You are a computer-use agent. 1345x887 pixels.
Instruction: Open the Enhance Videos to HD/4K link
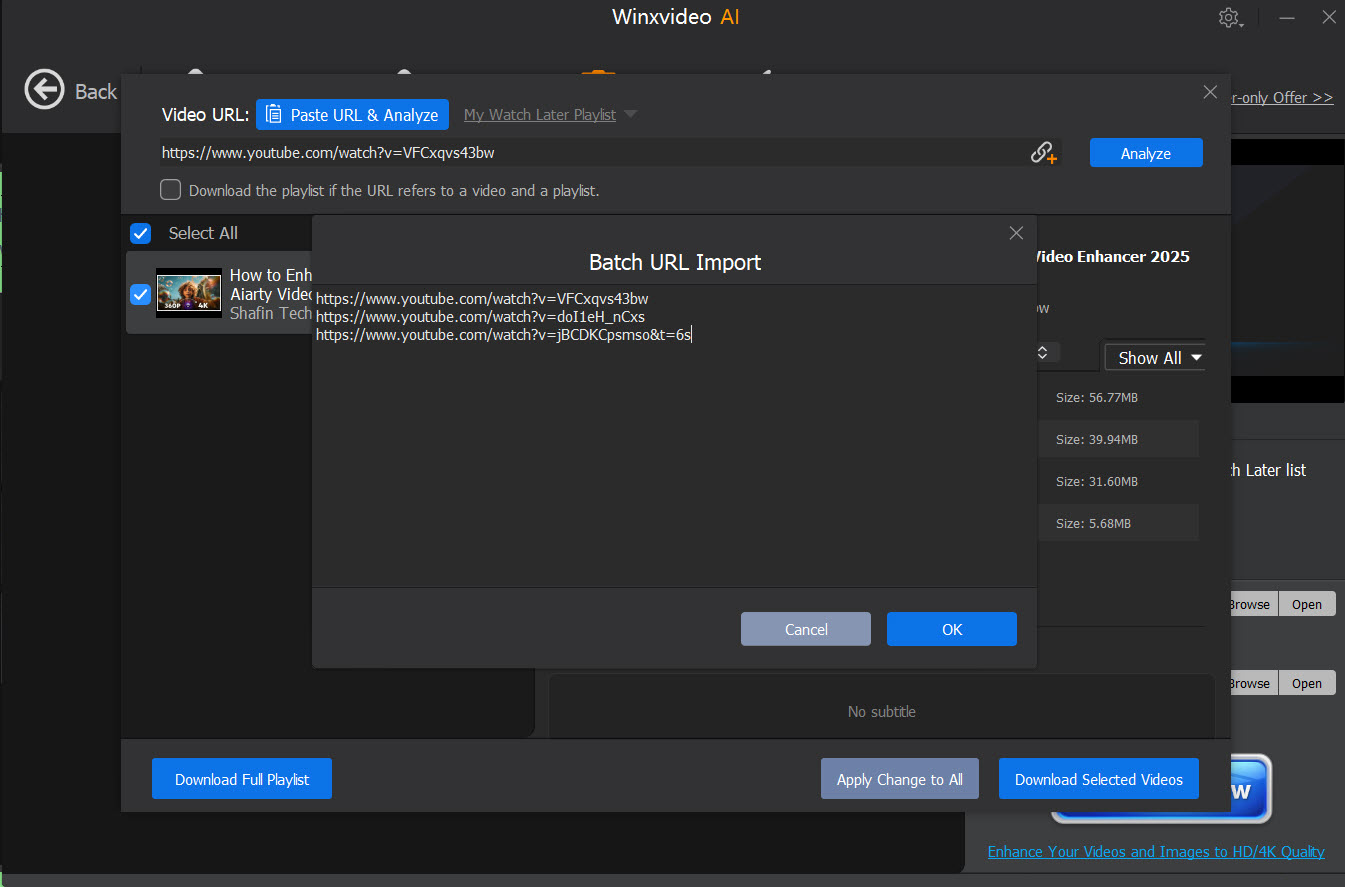(x=1155, y=851)
